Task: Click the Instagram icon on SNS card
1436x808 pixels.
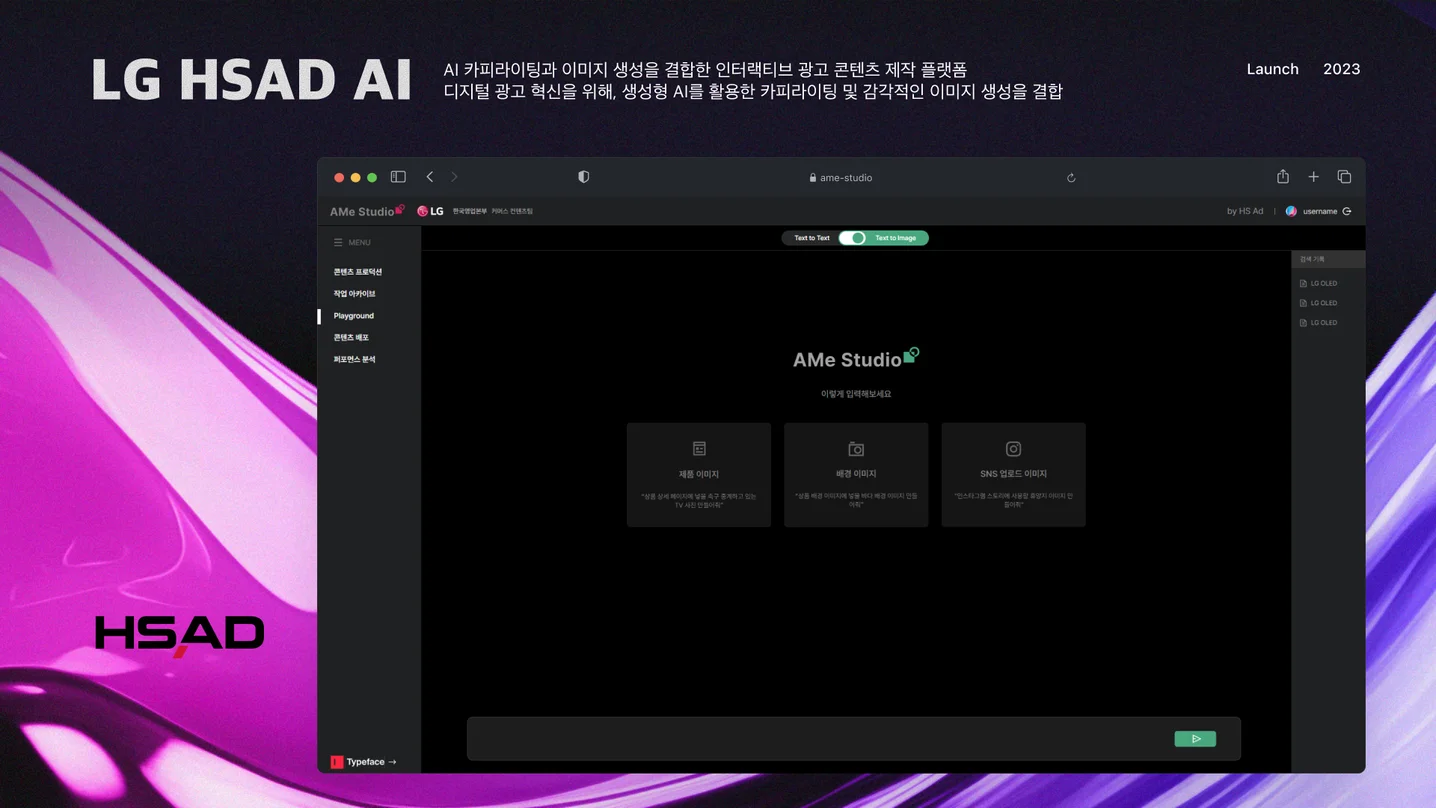Action: click(1013, 449)
